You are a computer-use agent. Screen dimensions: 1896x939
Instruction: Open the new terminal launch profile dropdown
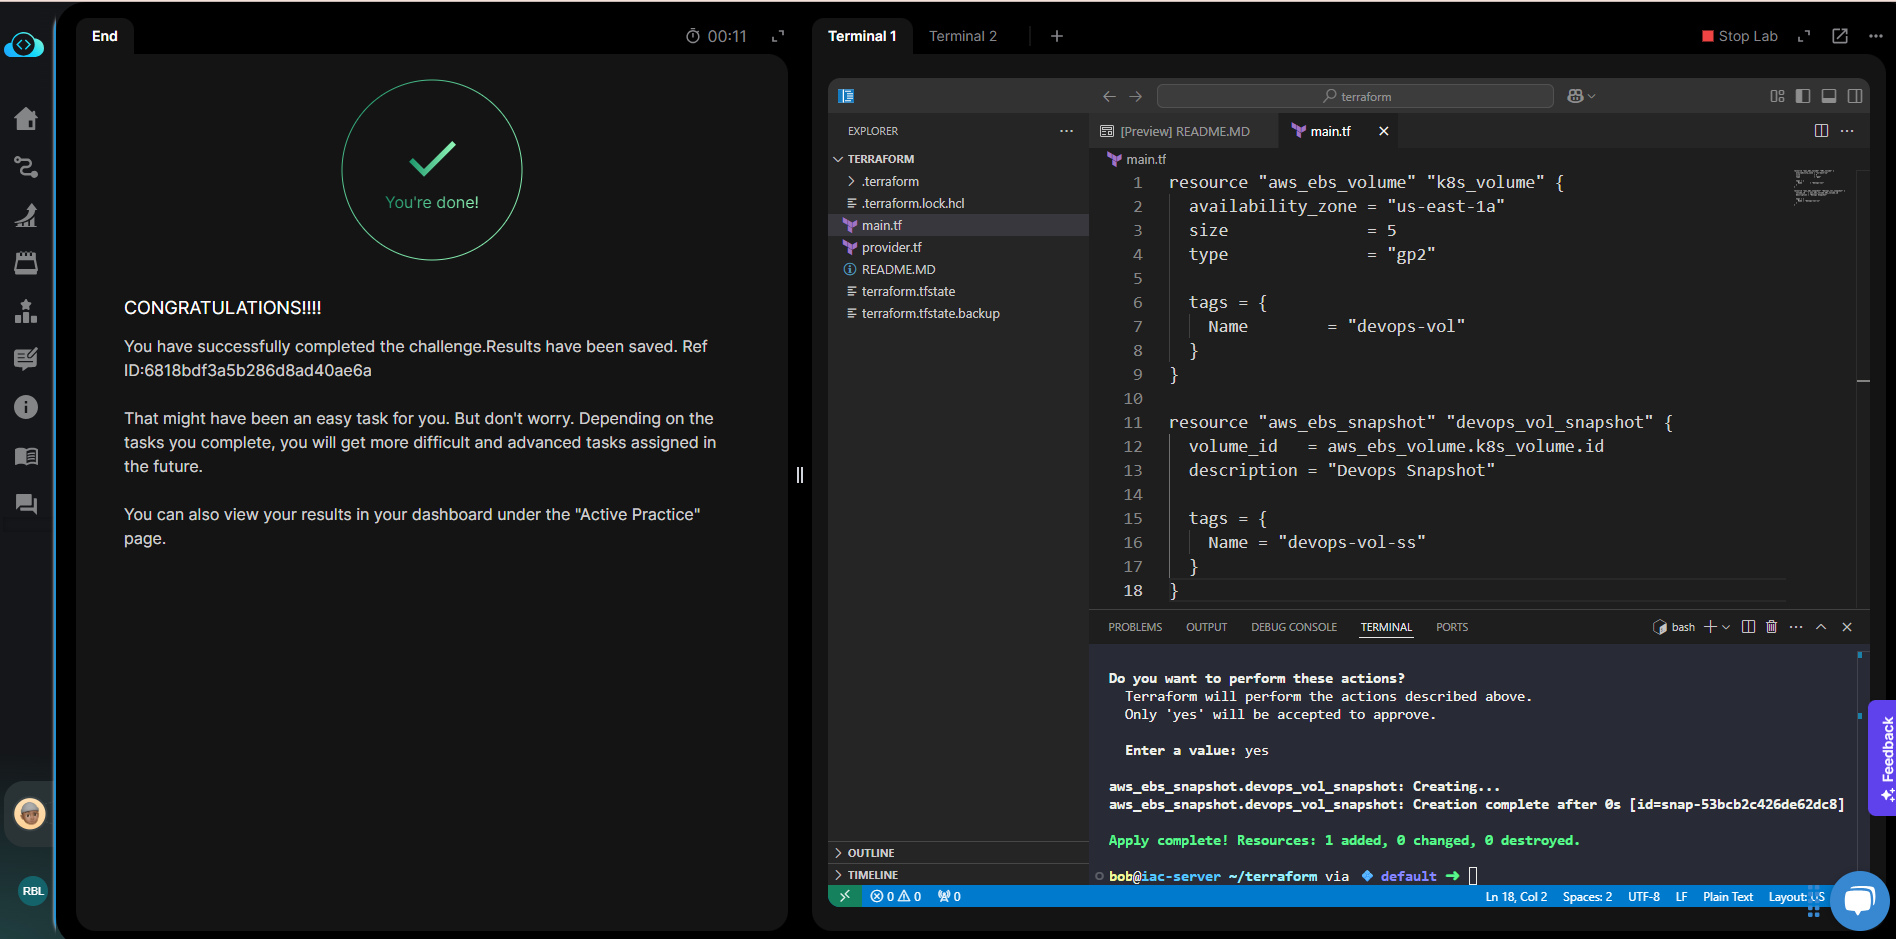pyautogui.click(x=1726, y=627)
